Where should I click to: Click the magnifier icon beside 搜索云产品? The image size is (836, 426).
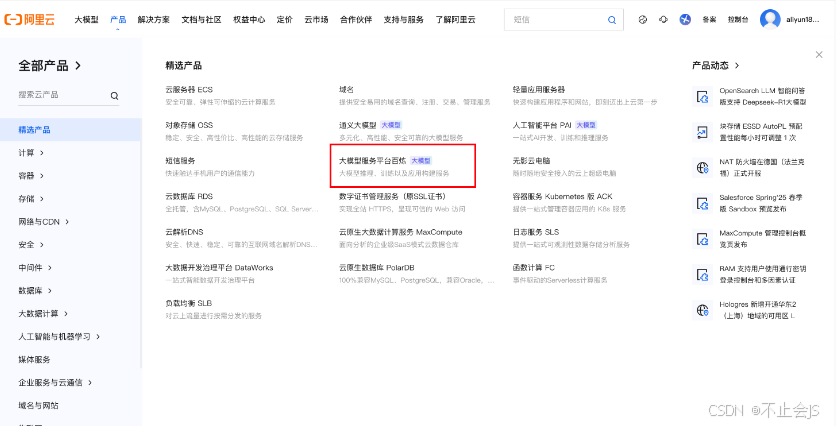114,96
